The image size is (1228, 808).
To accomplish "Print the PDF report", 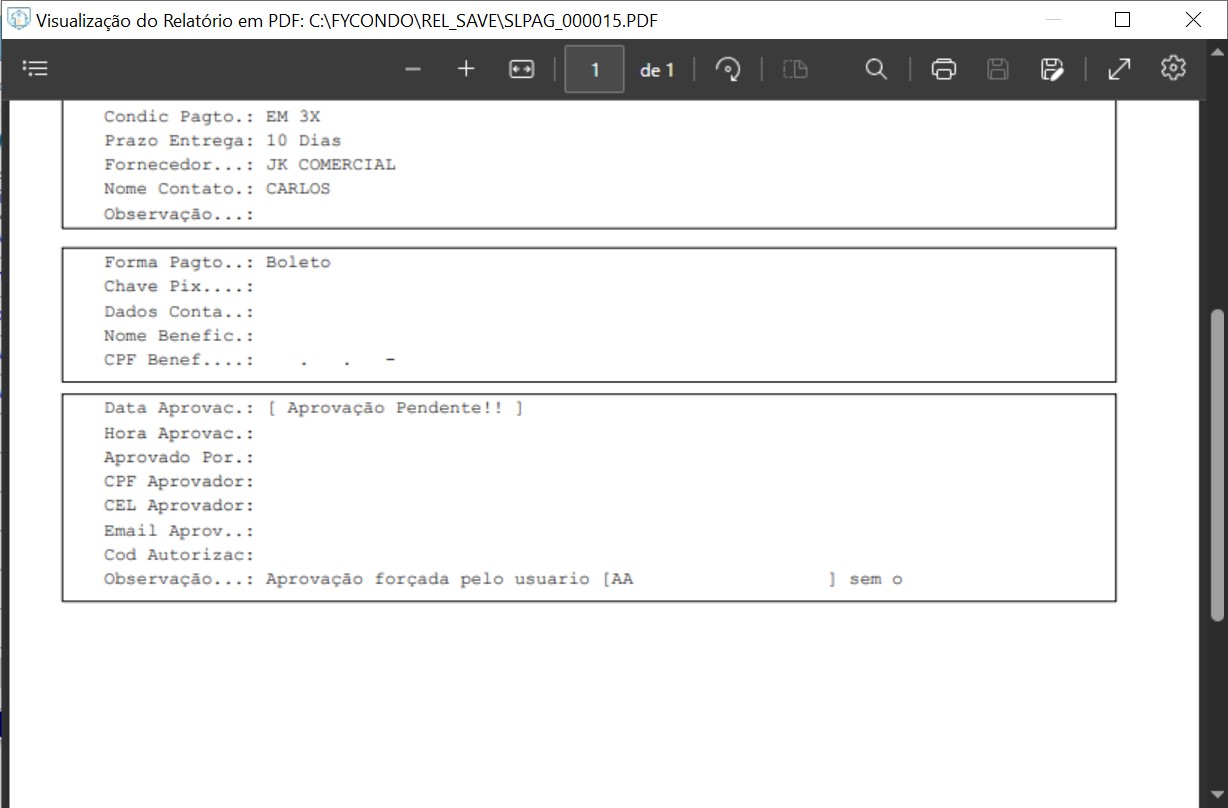I will click(x=943, y=69).
